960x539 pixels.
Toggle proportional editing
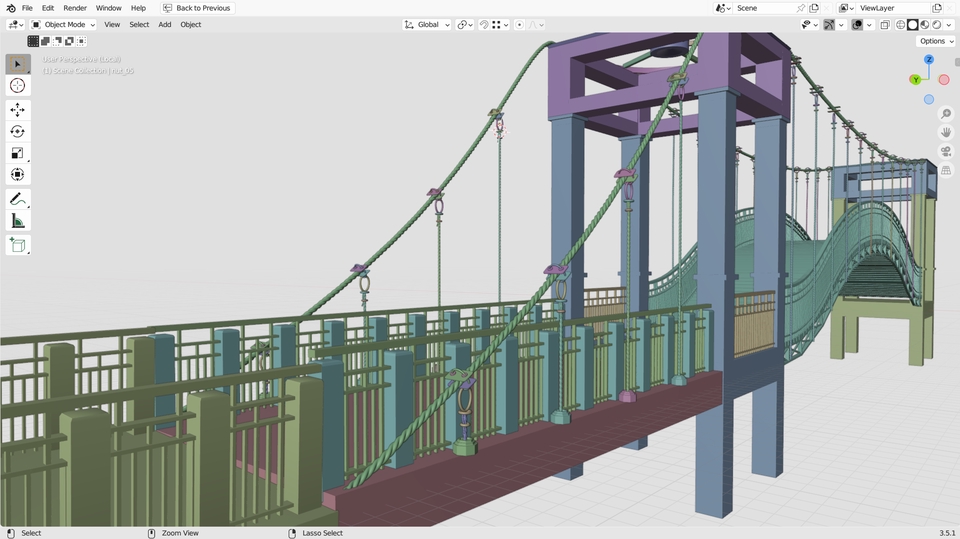click(x=520, y=24)
